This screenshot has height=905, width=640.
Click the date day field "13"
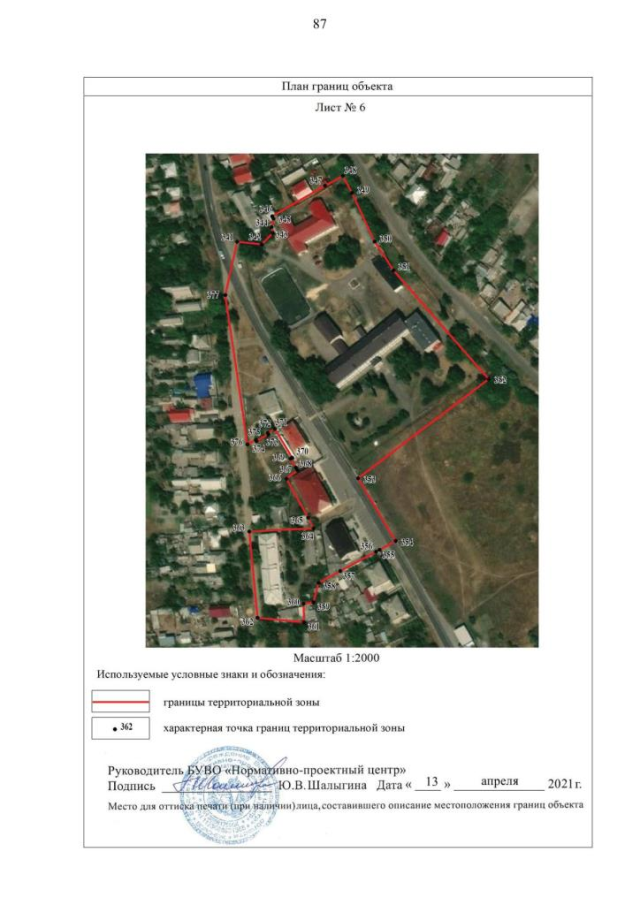click(433, 783)
